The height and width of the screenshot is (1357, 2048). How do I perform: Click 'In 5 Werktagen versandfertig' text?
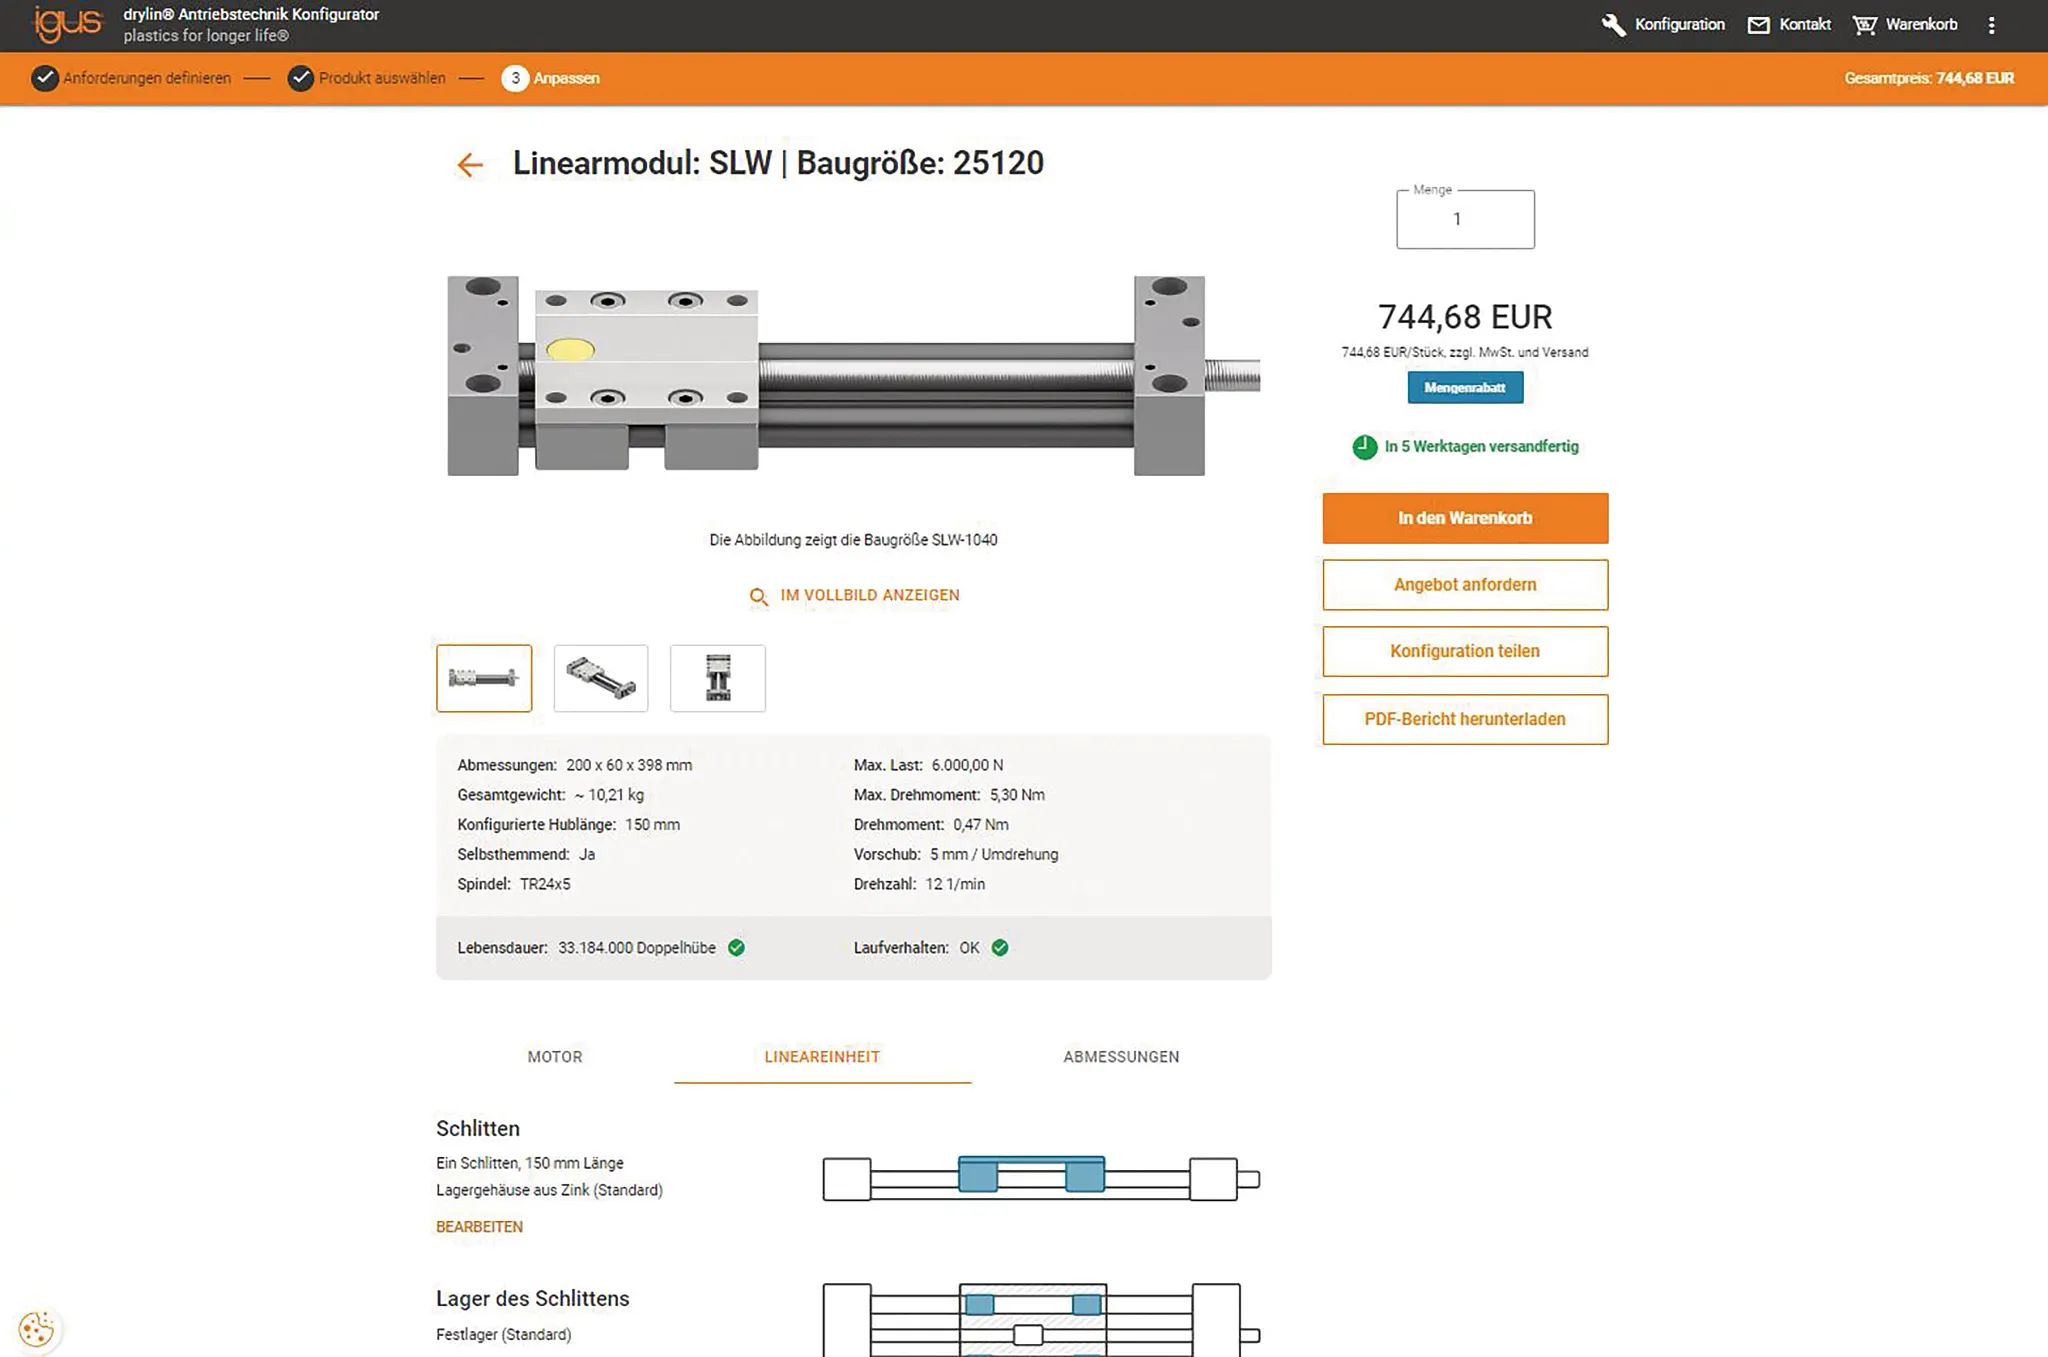(1481, 447)
